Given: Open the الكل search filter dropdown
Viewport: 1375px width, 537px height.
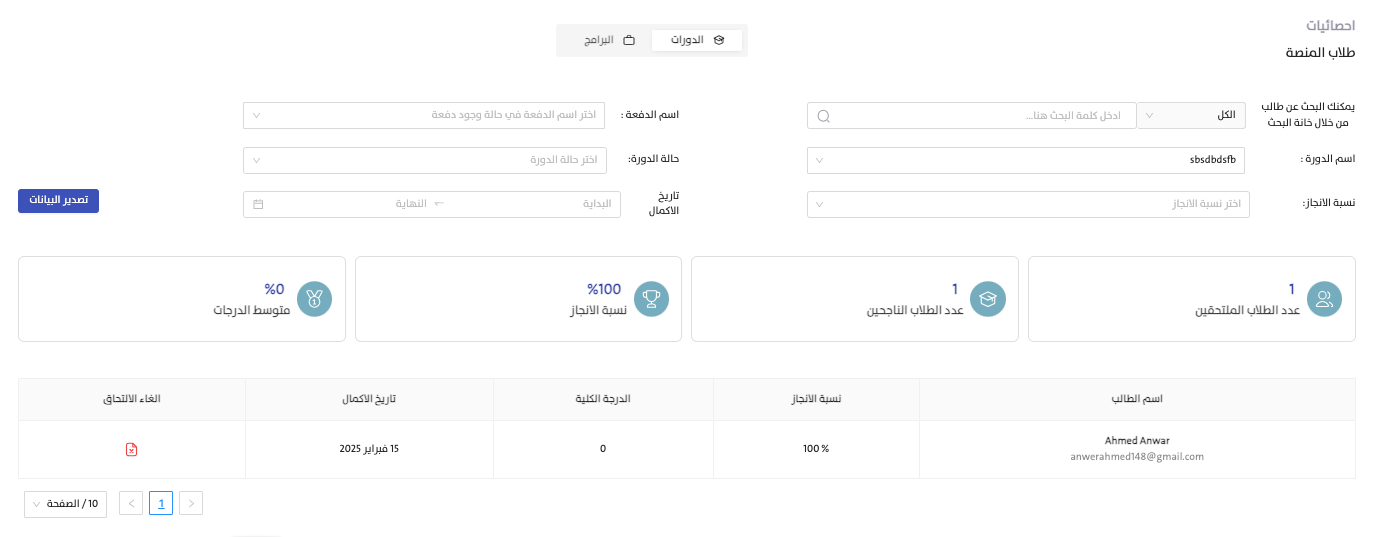Looking at the screenshot, I should 1193,115.
